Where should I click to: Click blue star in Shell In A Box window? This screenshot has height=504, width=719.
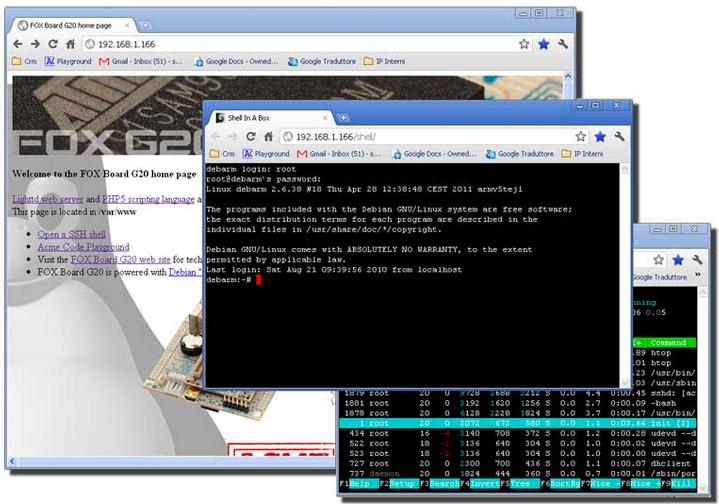(600, 136)
